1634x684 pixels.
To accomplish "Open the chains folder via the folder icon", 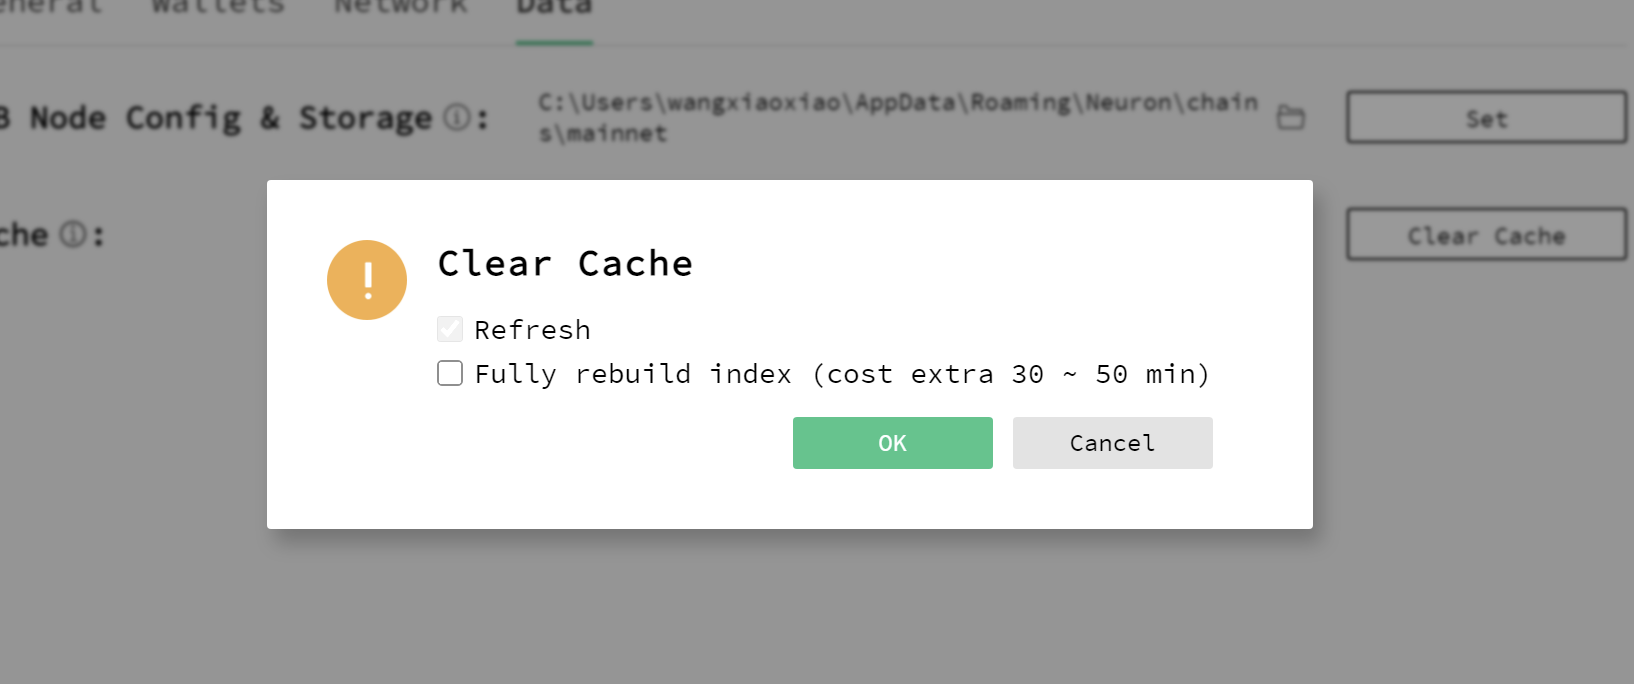I will pos(1291,117).
